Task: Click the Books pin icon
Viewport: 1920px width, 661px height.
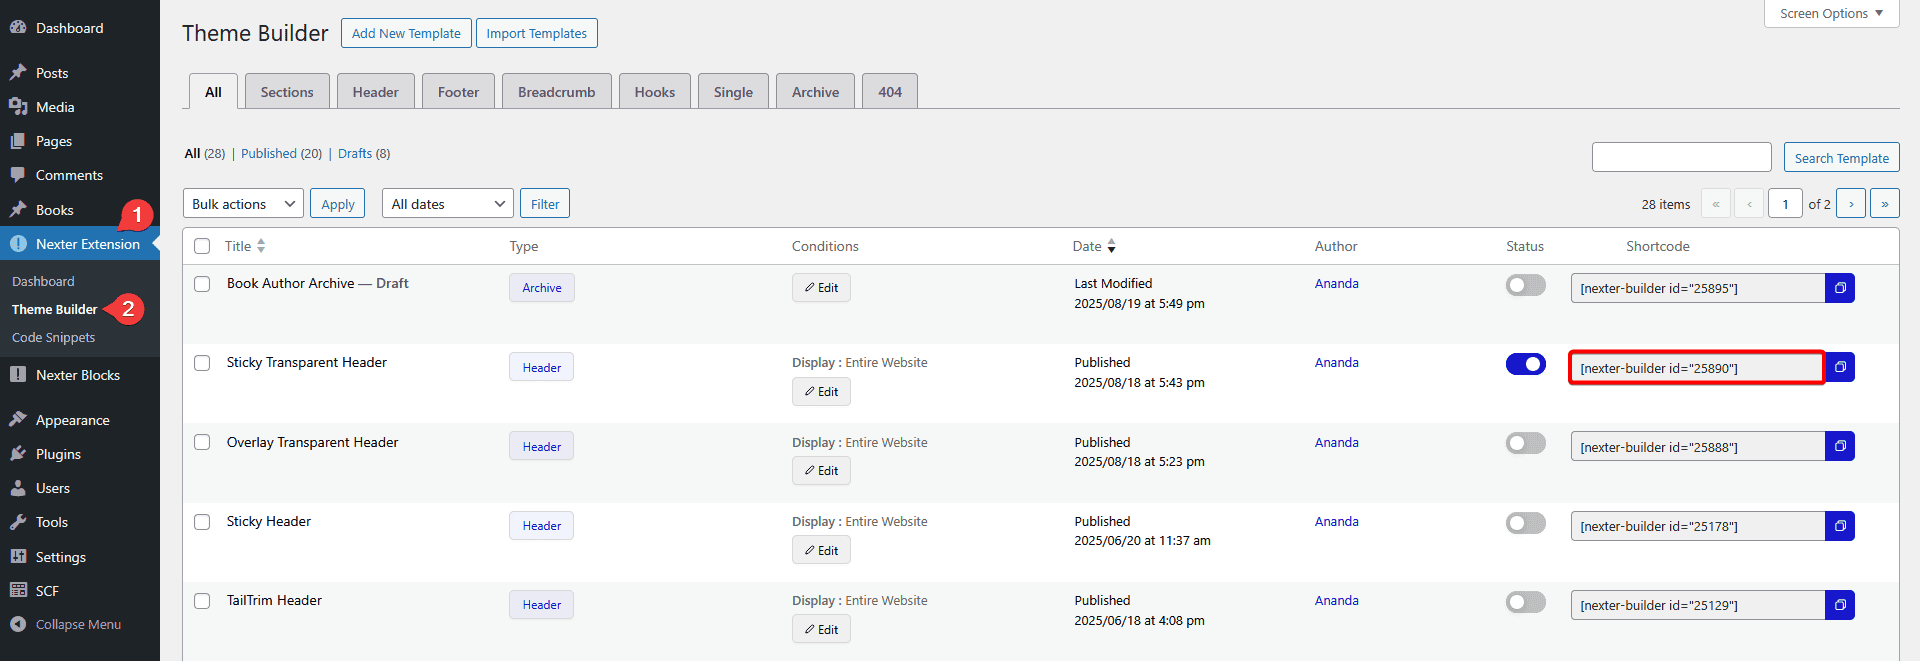Action: pos(18,210)
